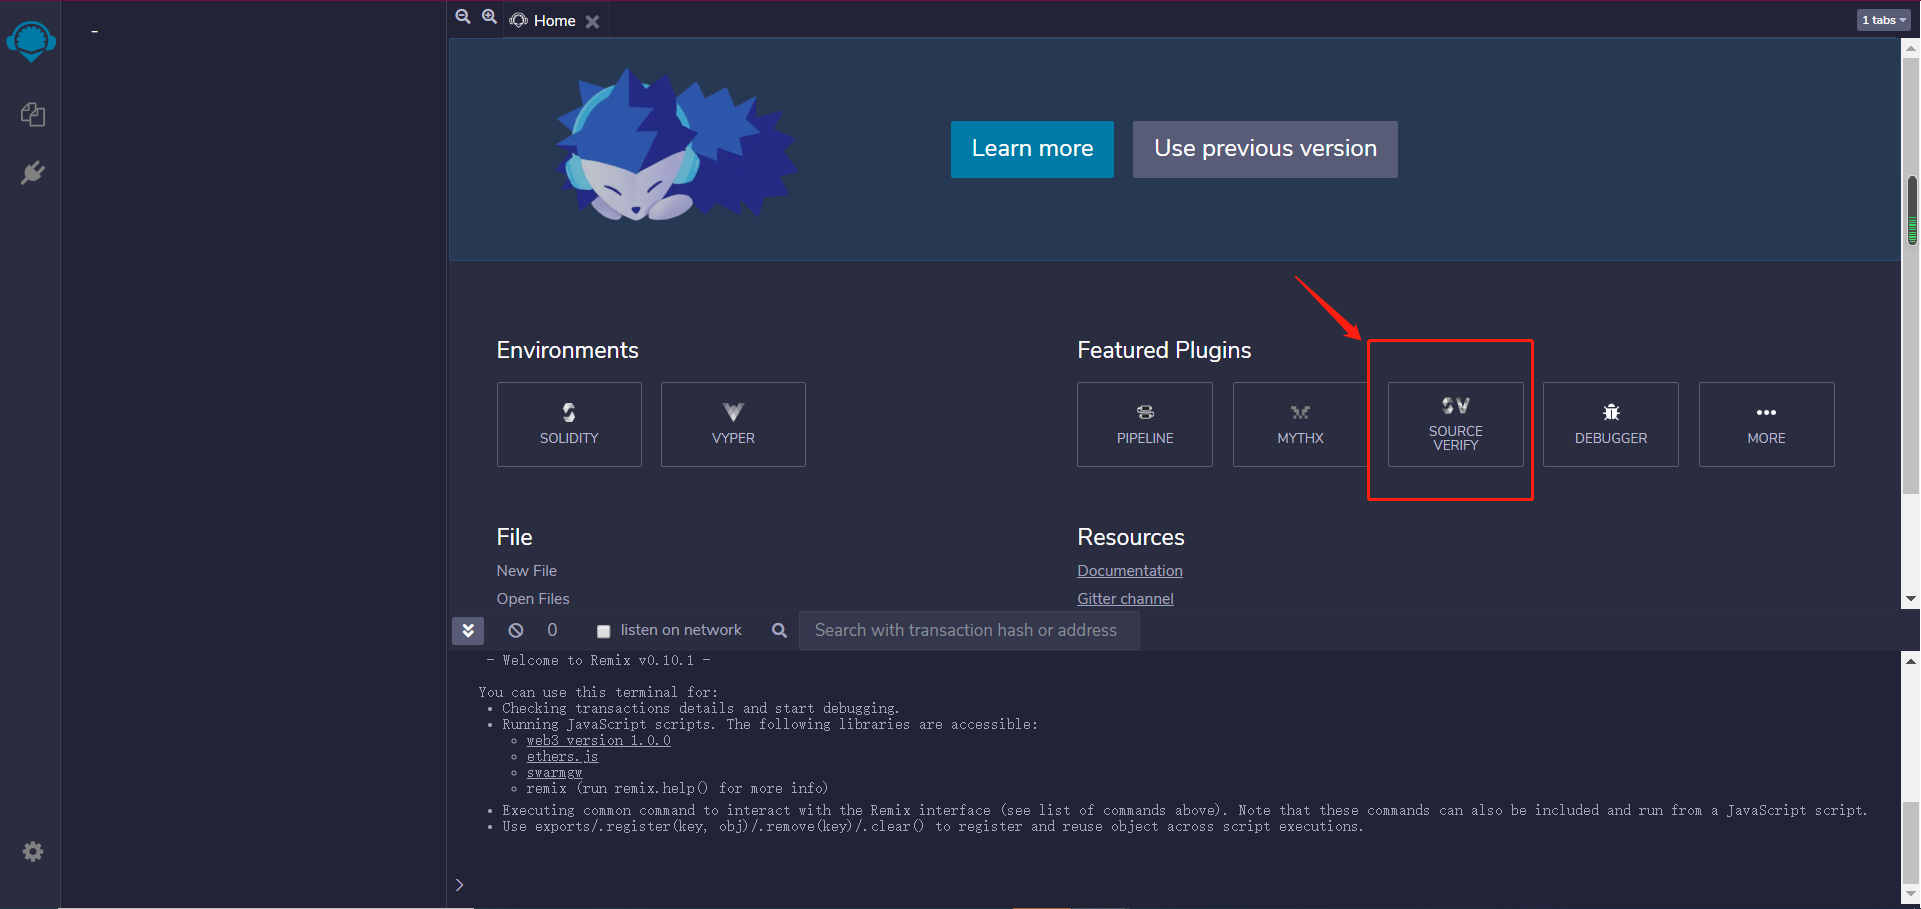Open the File explorers sidebar icon
1921x909 pixels.
(x=32, y=114)
